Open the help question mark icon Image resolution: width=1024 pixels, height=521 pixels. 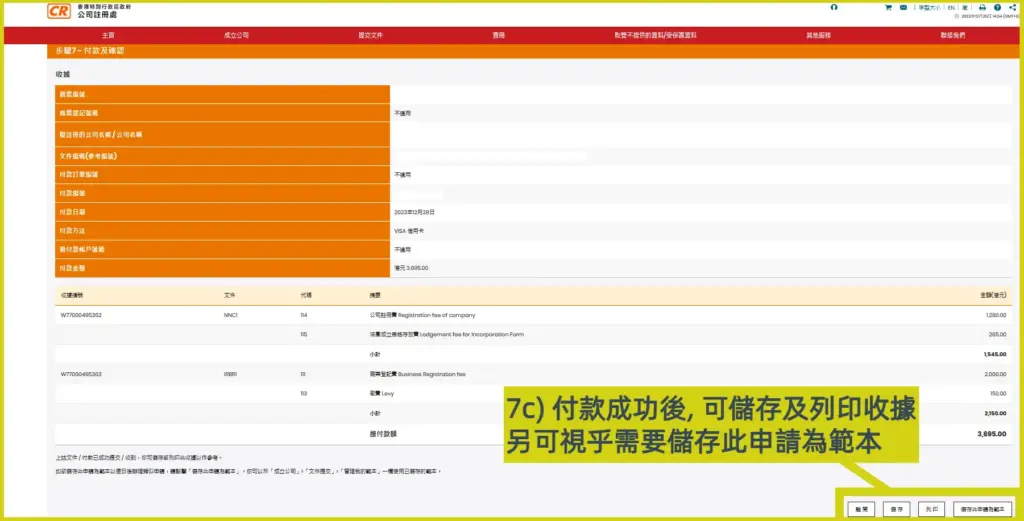(x=997, y=8)
